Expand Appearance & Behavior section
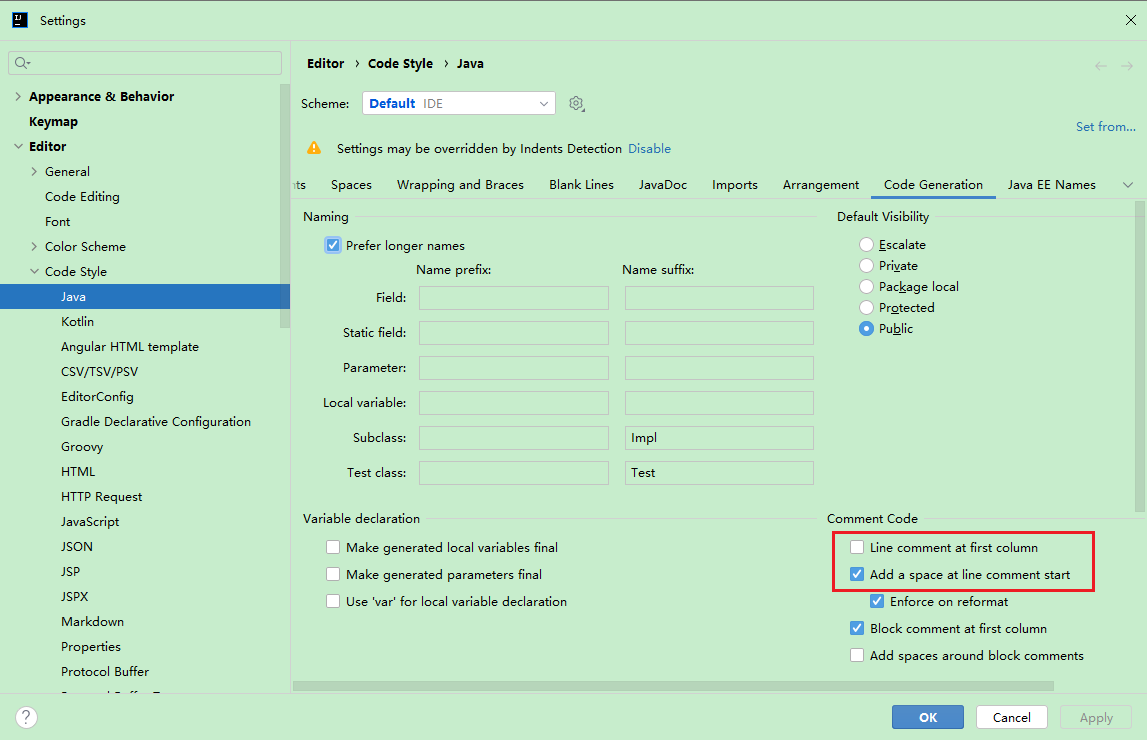This screenshot has width=1147, height=740. pos(18,97)
